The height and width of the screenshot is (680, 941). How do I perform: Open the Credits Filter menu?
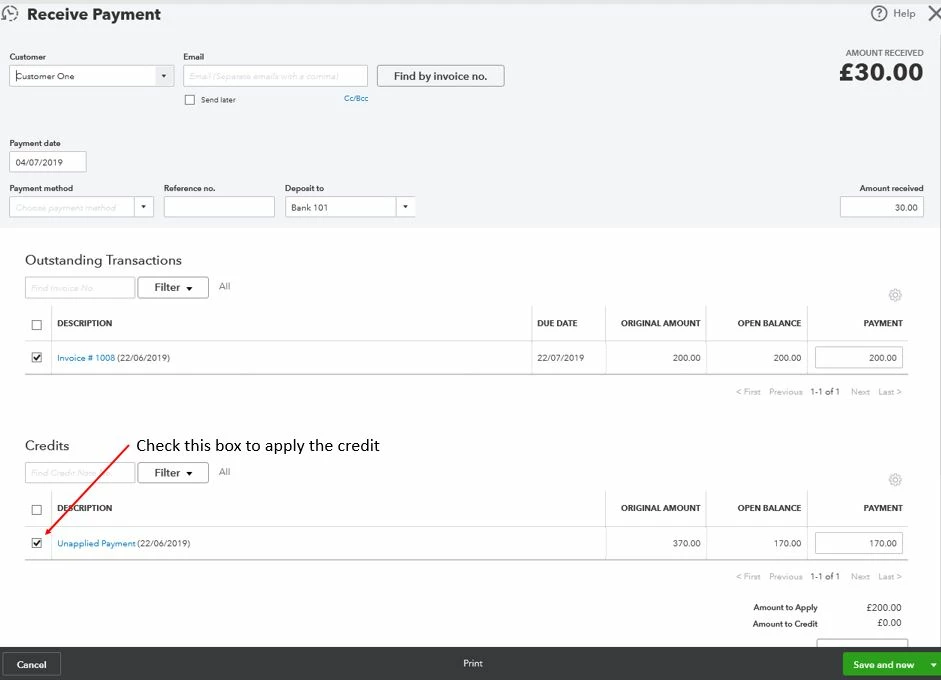pos(173,472)
